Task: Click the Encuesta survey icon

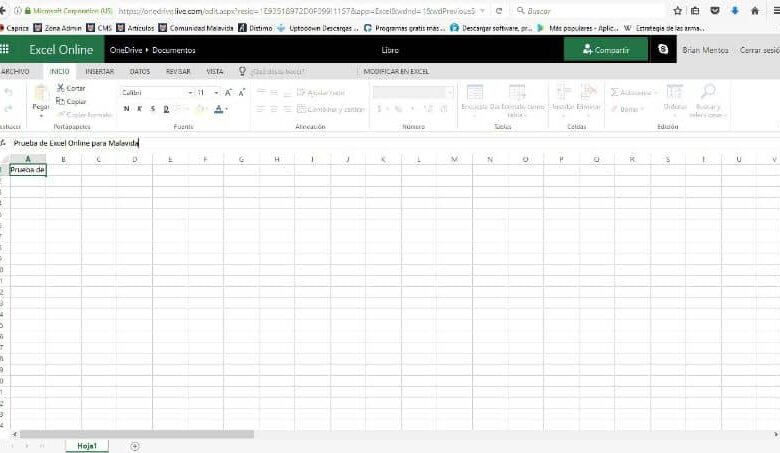Action: click(x=475, y=92)
